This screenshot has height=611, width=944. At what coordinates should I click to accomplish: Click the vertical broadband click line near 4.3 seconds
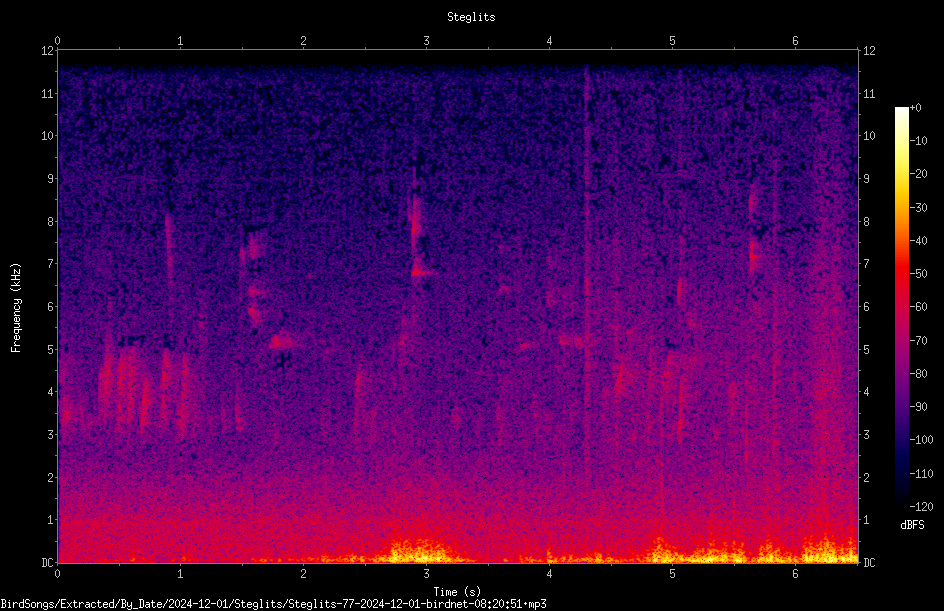pyautogui.click(x=585, y=265)
